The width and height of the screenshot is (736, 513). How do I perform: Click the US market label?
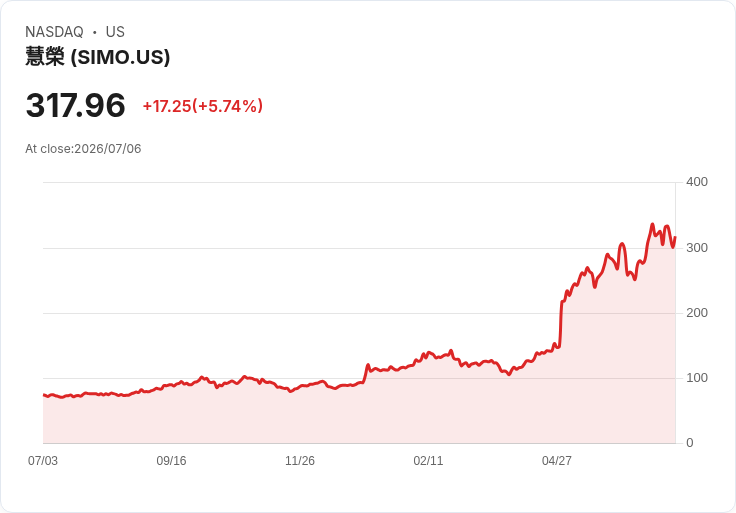(x=115, y=32)
